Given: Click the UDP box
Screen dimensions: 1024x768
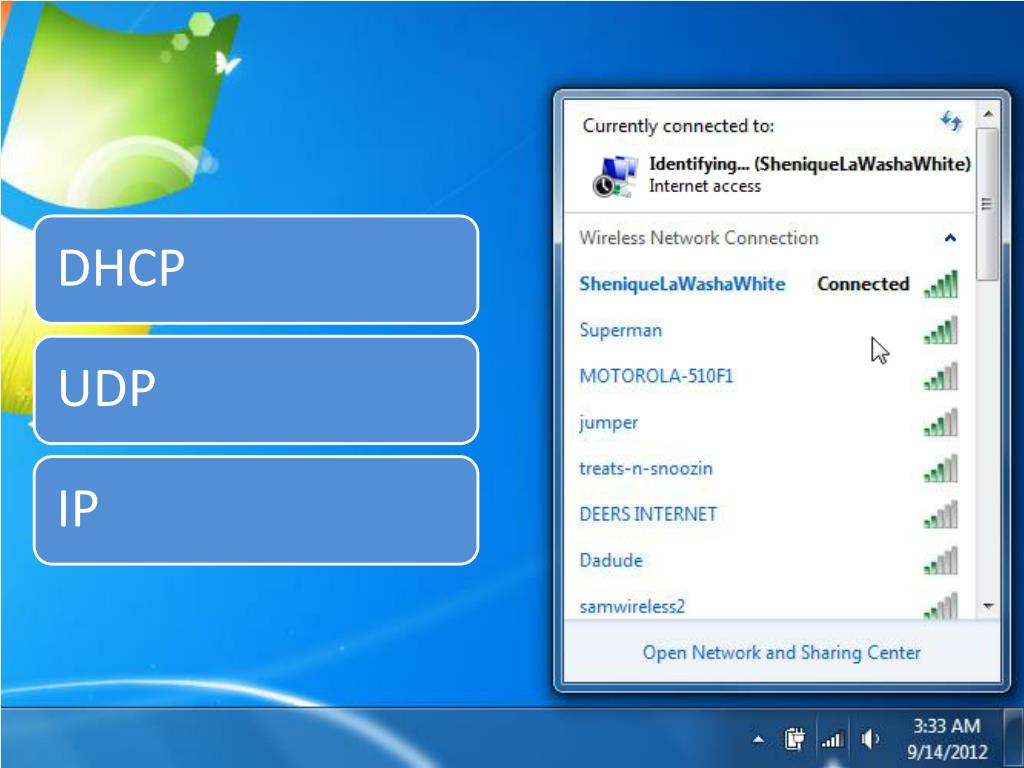Looking at the screenshot, I should pos(256,390).
